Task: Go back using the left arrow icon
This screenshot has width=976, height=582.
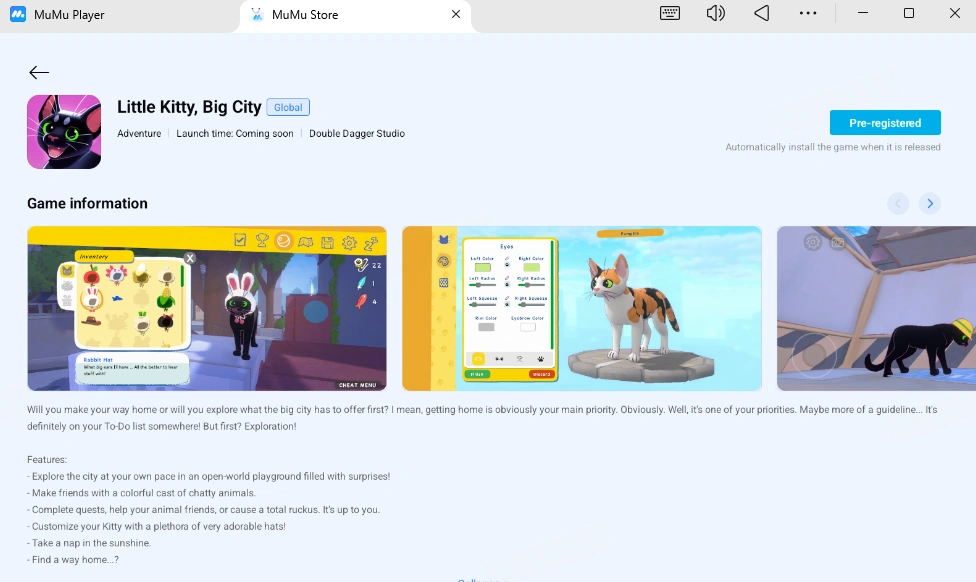Action: coord(39,73)
